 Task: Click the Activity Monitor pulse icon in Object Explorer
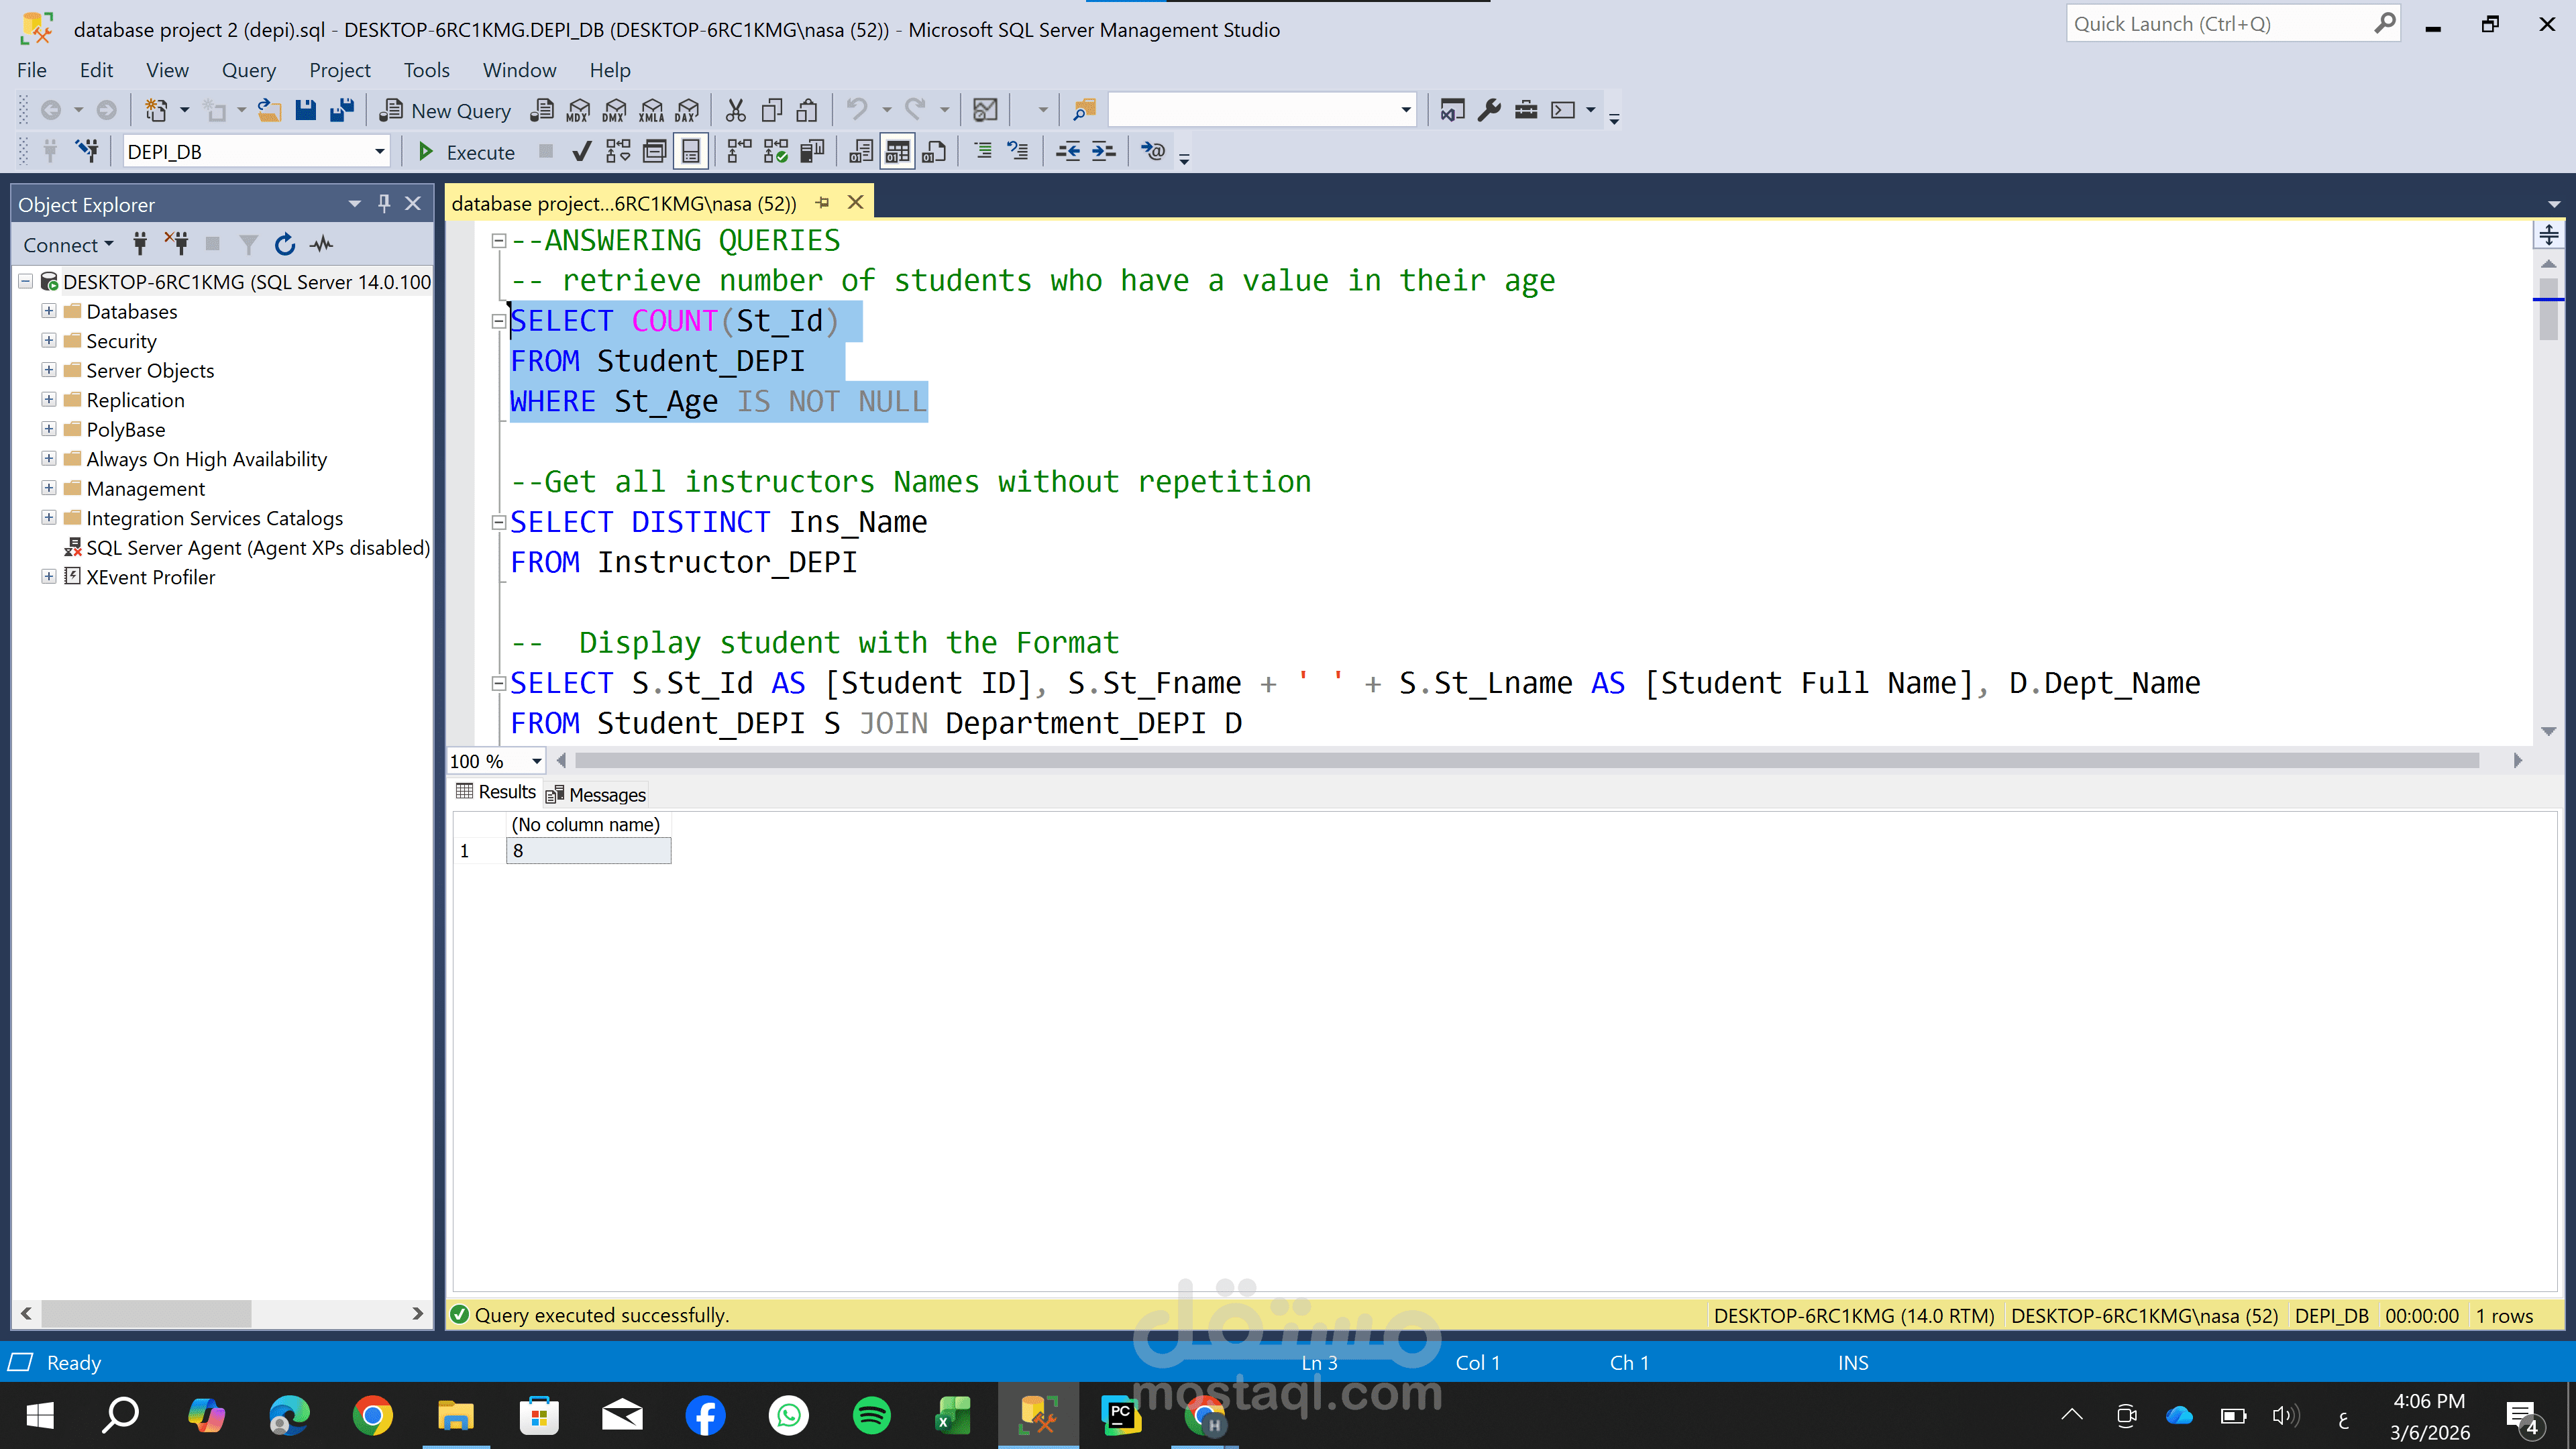click(322, 245)
